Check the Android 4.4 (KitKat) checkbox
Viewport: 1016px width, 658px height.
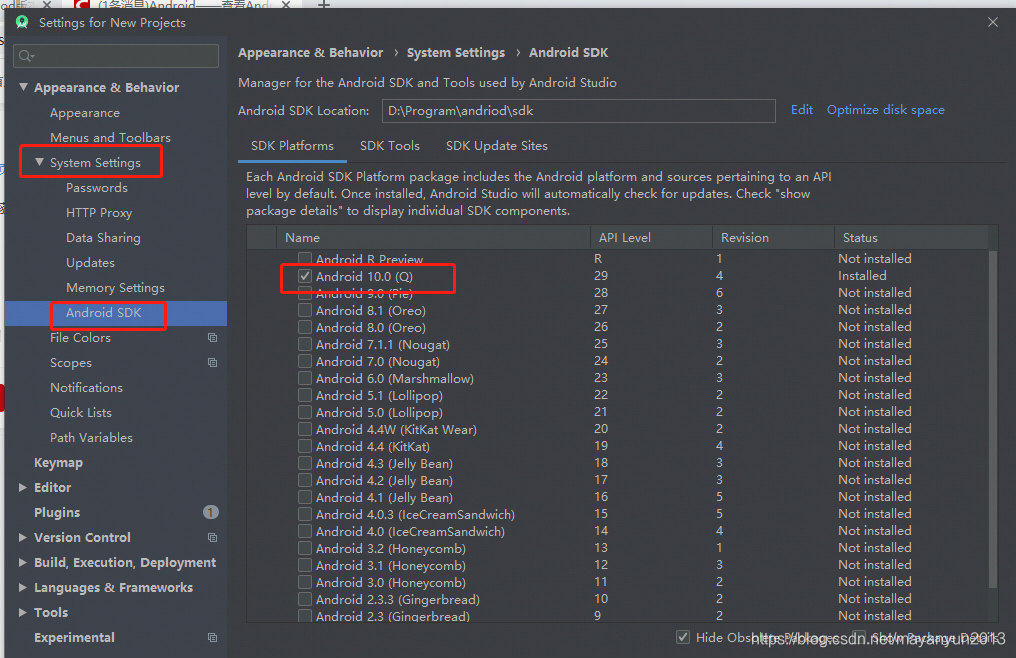point(305,446)
